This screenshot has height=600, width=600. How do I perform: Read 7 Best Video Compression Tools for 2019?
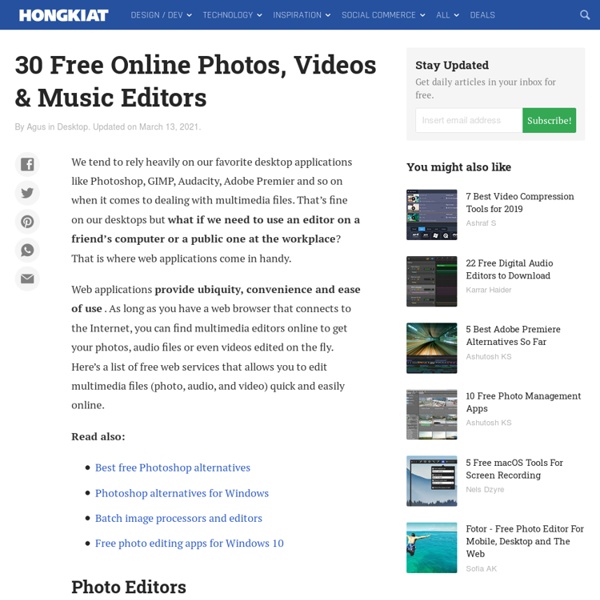(x=520, y=202)
